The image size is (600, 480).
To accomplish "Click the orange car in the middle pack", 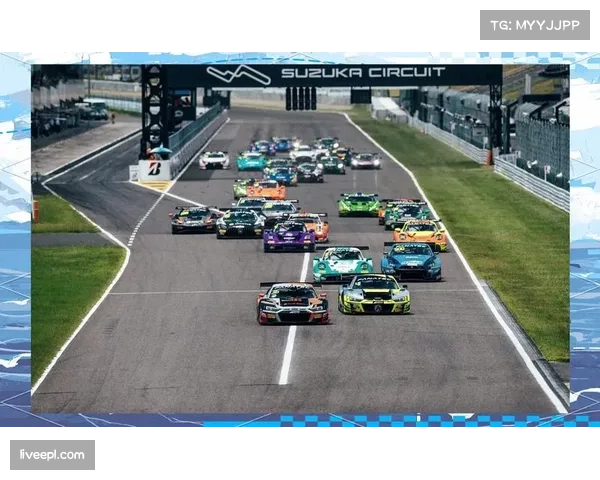I will pos(266,189).
